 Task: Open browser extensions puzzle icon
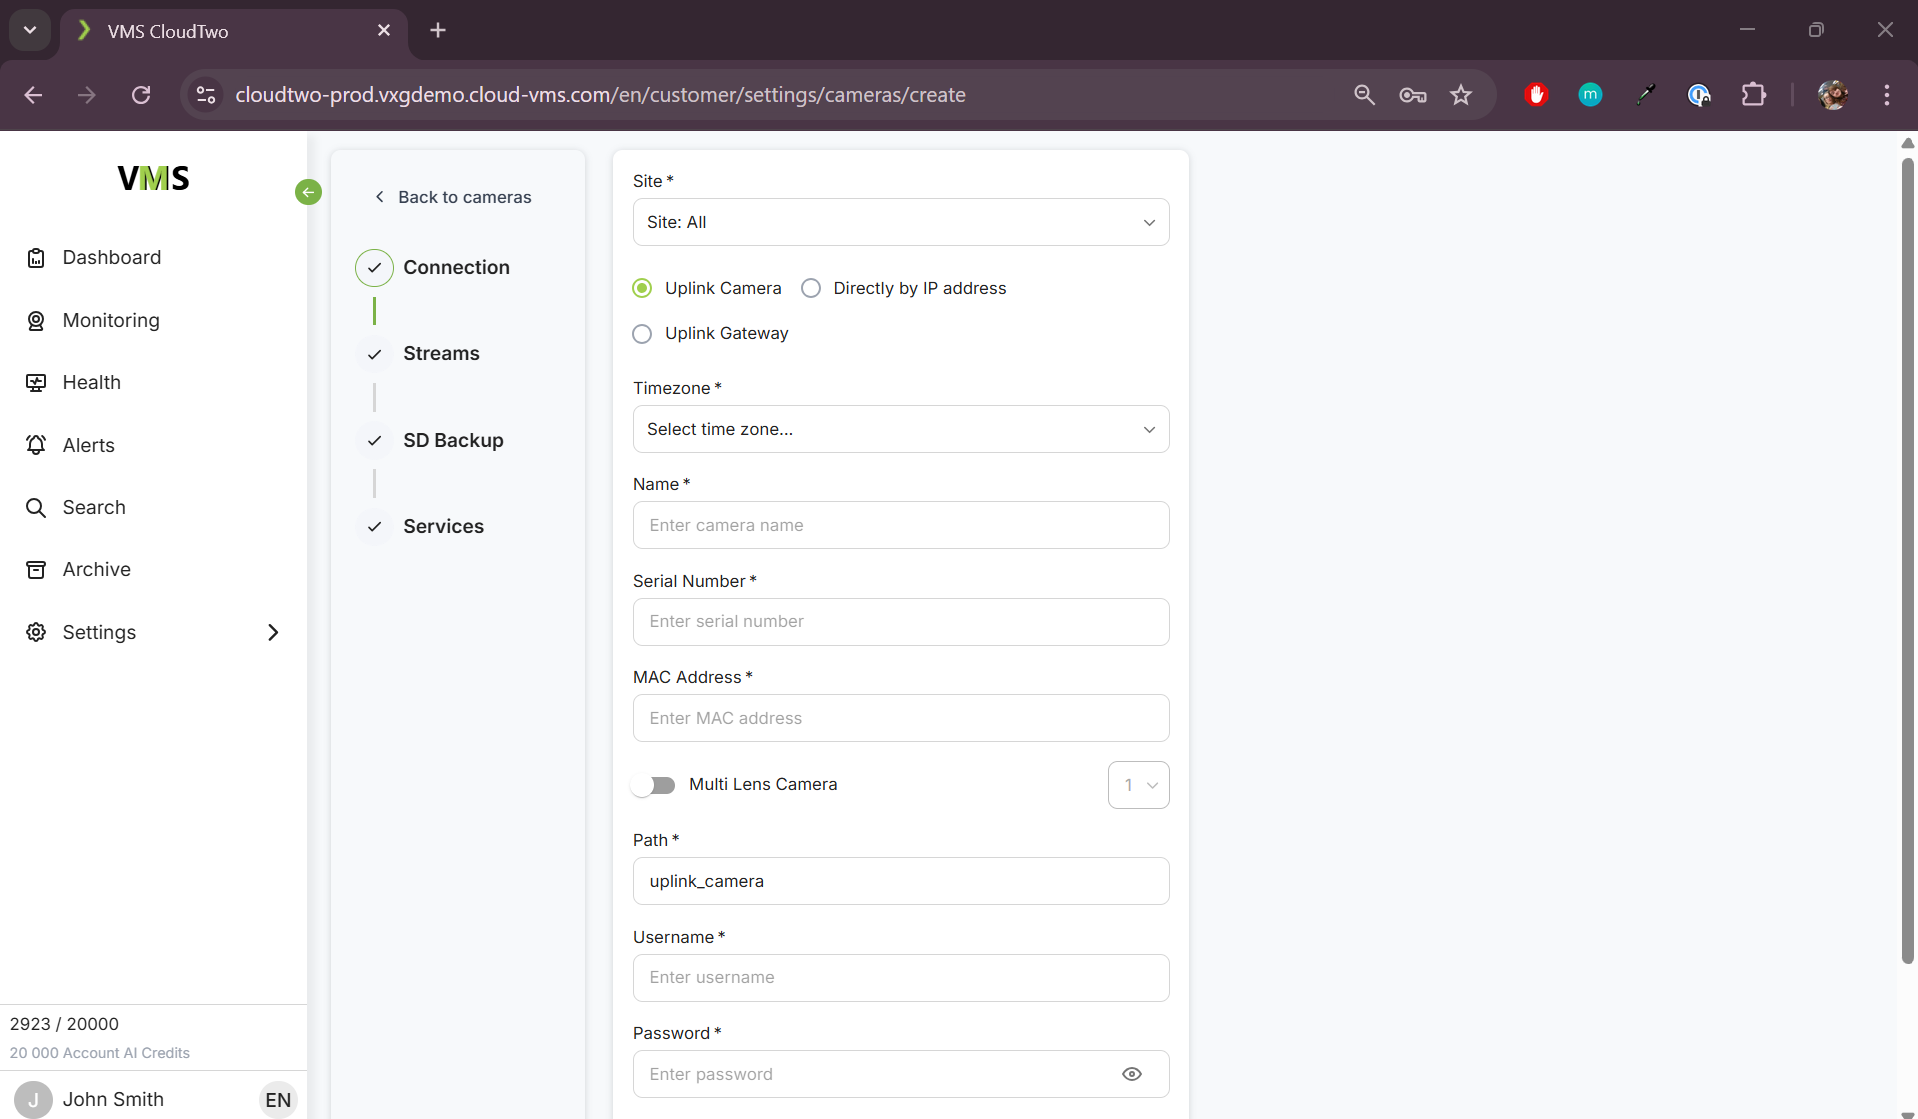click(x=1753, y=95)
